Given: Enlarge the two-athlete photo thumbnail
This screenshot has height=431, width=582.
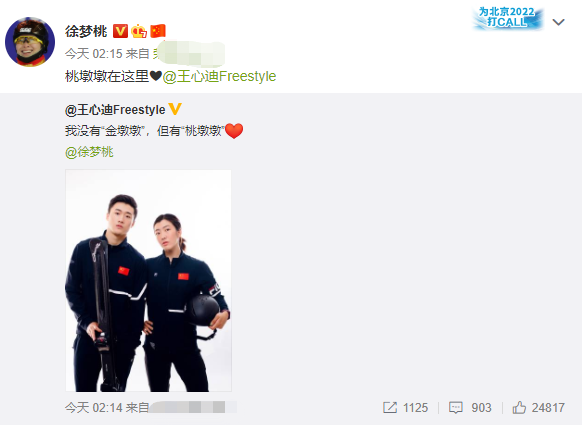Looking at the screenshot, I should click(x=148, y=281).
